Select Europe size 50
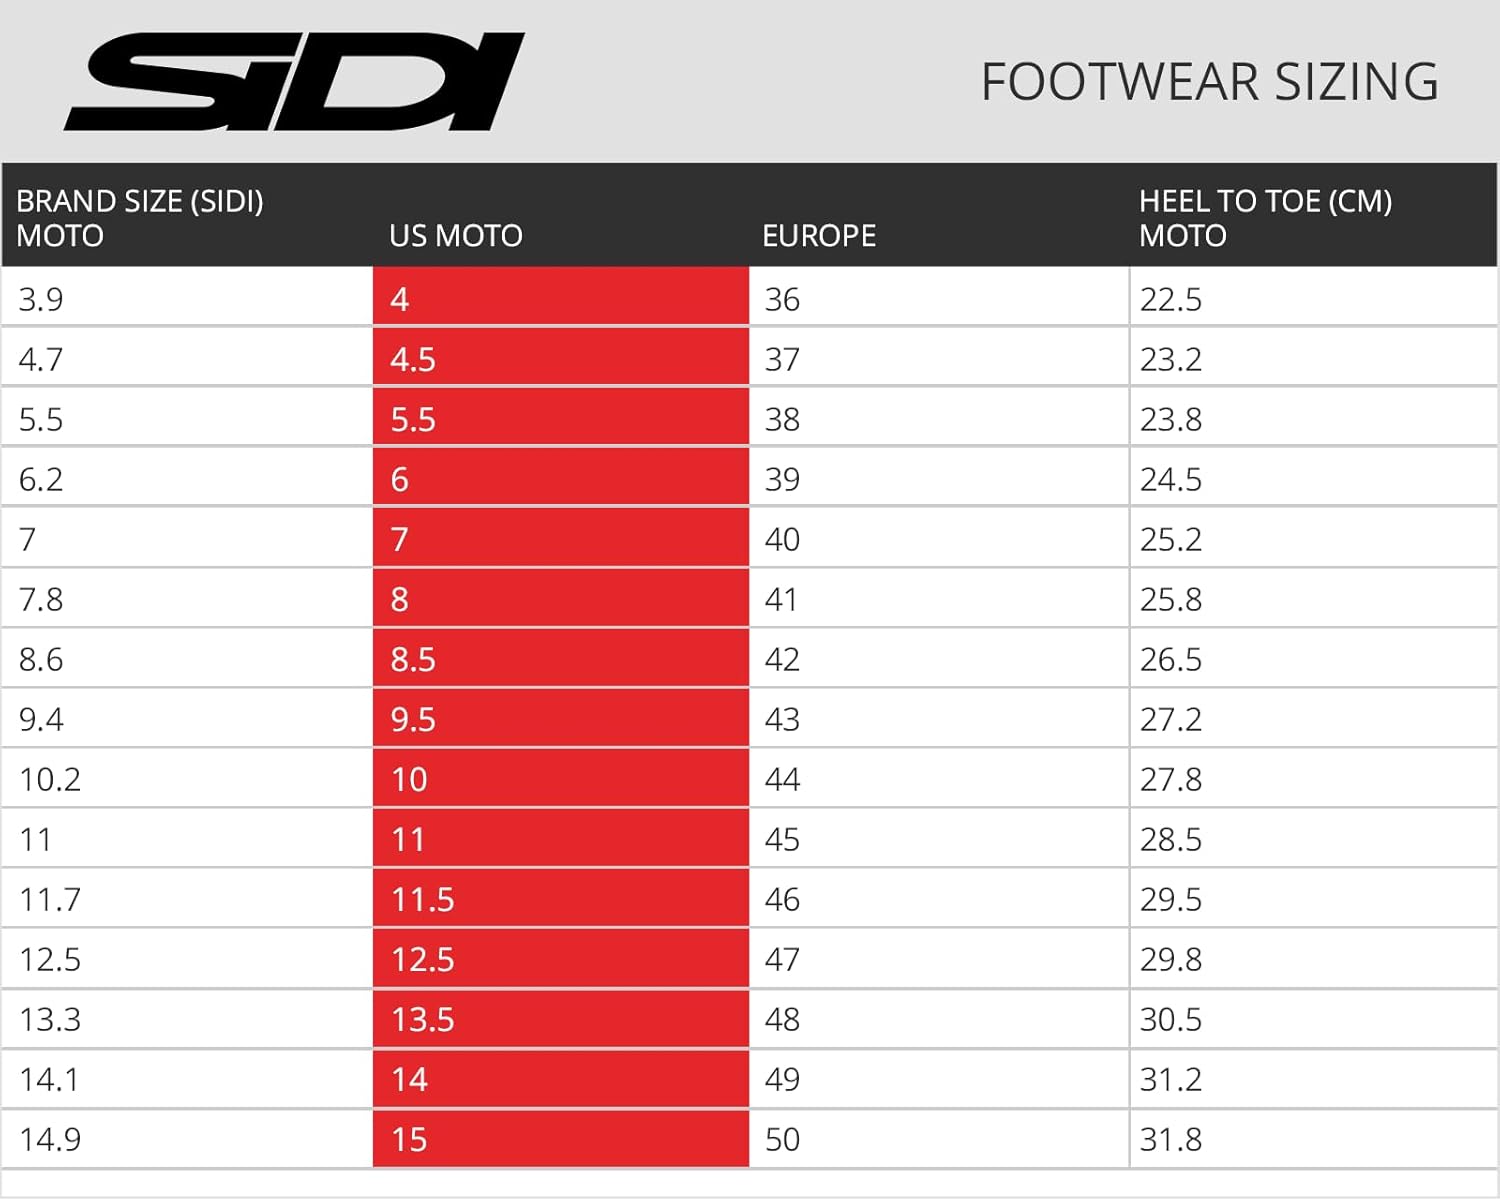Image resolution: width=1500 pixels, height=1201 pixels. point(782,1139)
